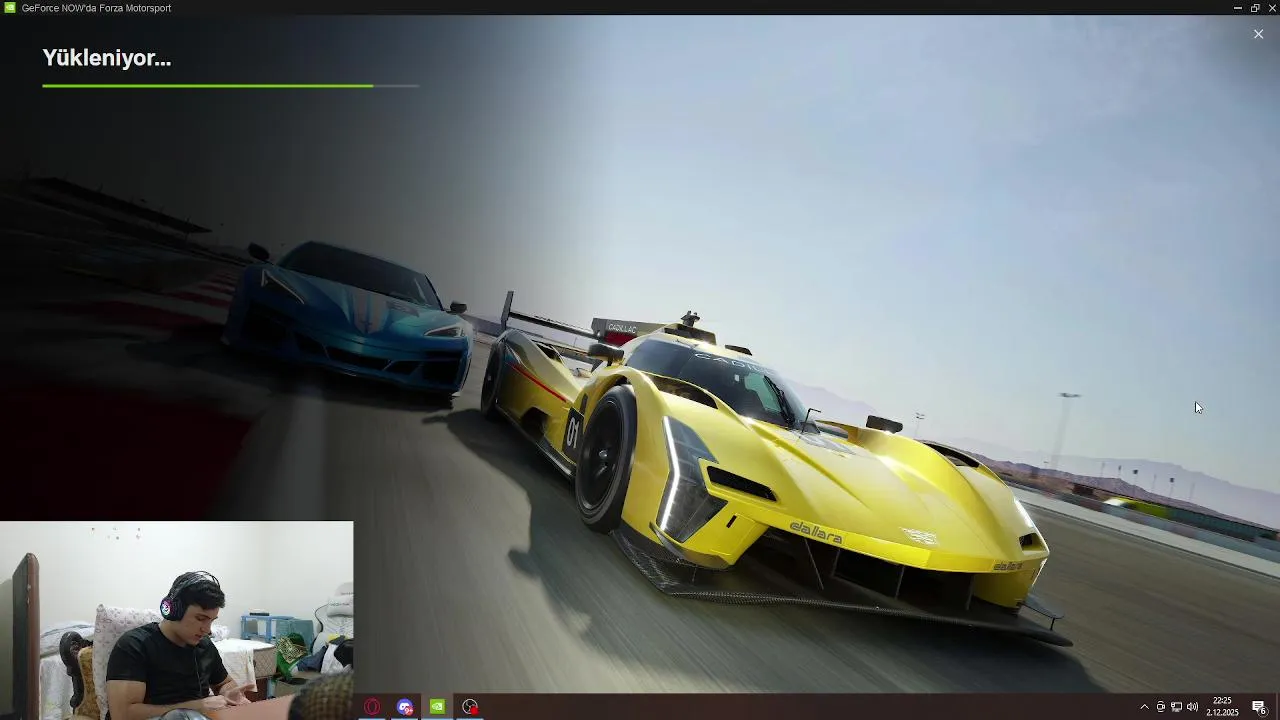
Task: Click the battery/power tray icon
Action: click(1161, 707)
